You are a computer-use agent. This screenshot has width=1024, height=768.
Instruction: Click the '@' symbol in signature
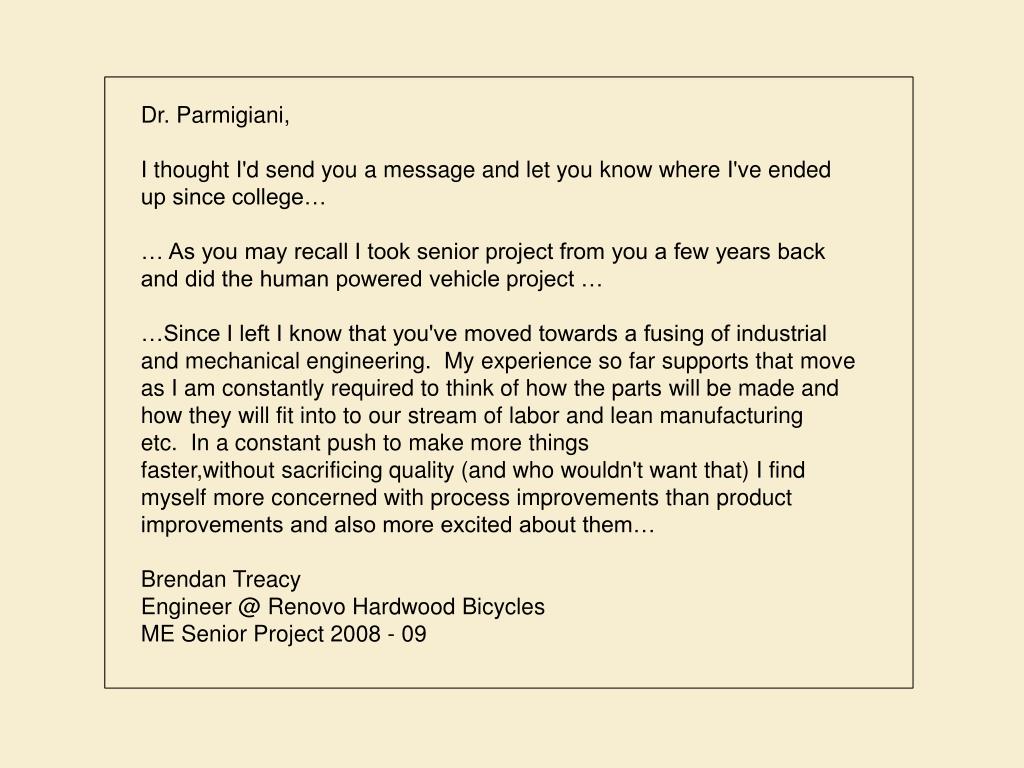[249, 607]
